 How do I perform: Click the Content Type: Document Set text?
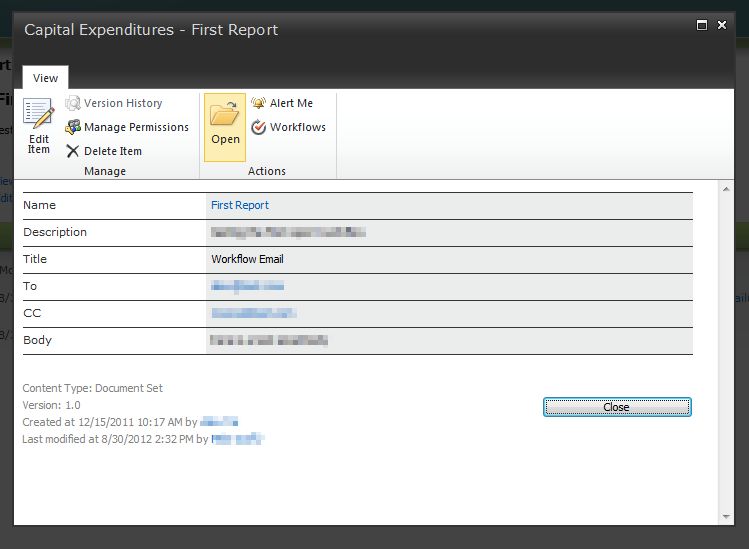click(x=93, y=388)
